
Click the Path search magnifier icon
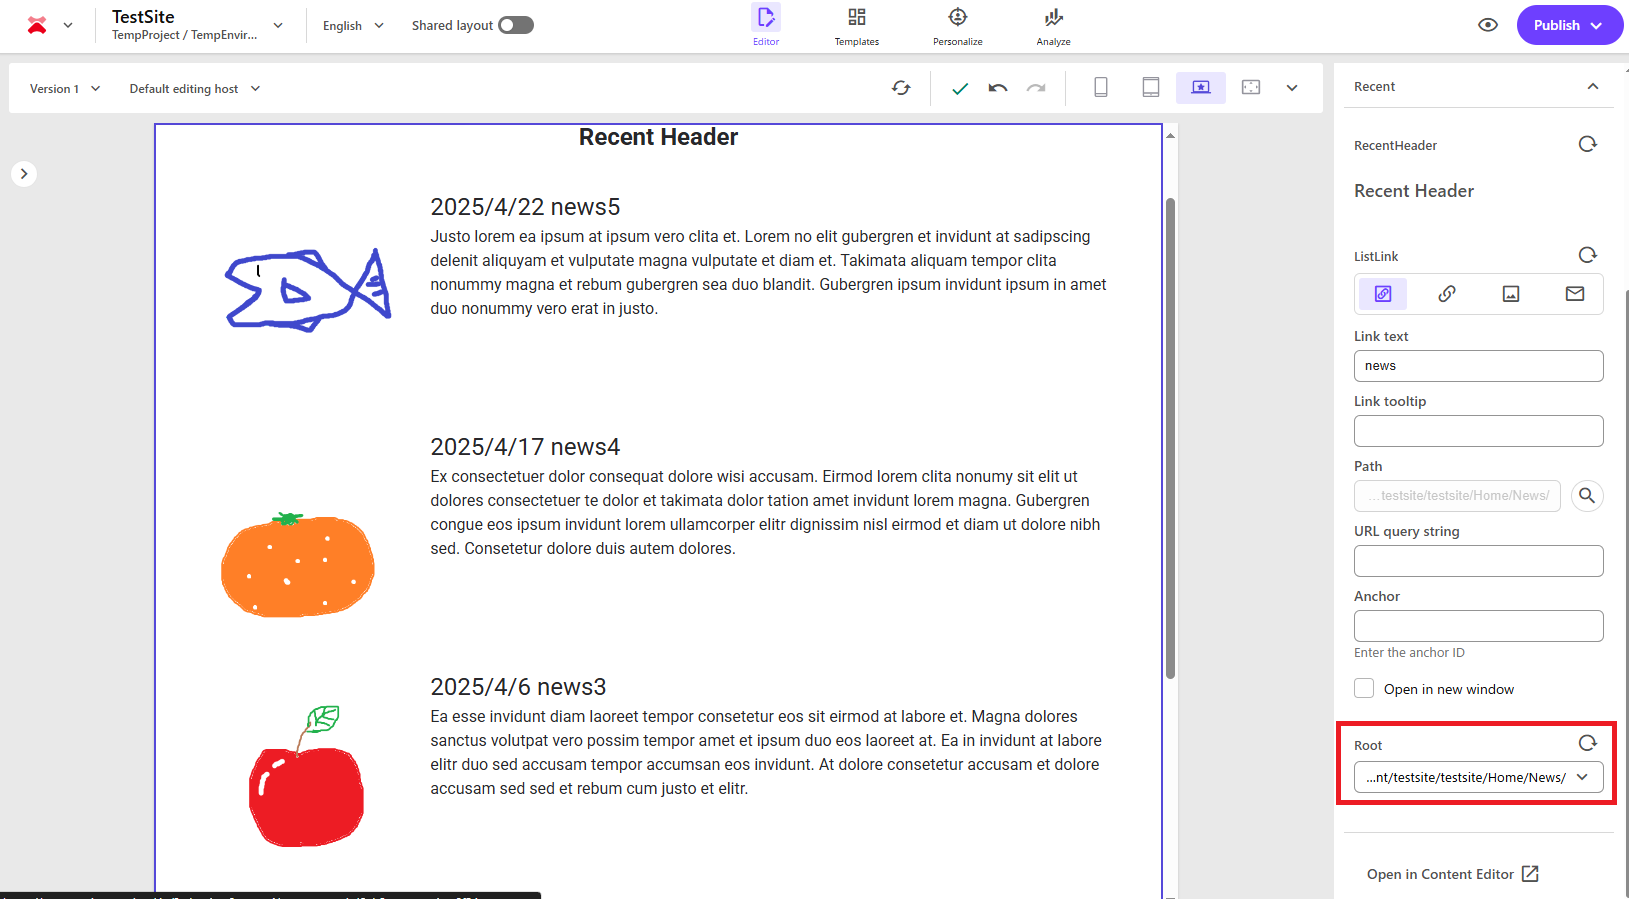1587,496
